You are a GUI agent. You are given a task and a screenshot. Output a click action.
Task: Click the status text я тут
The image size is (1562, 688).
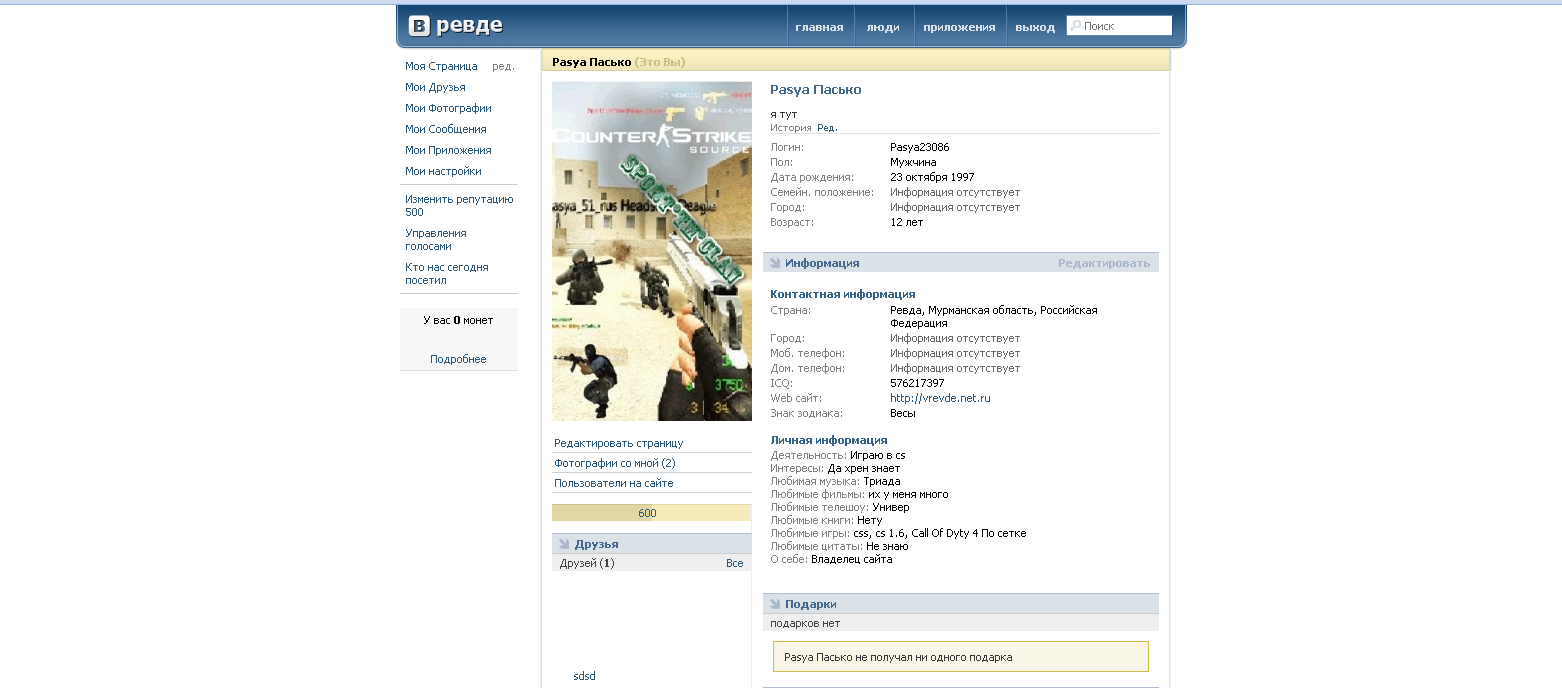tap(783, 114)
